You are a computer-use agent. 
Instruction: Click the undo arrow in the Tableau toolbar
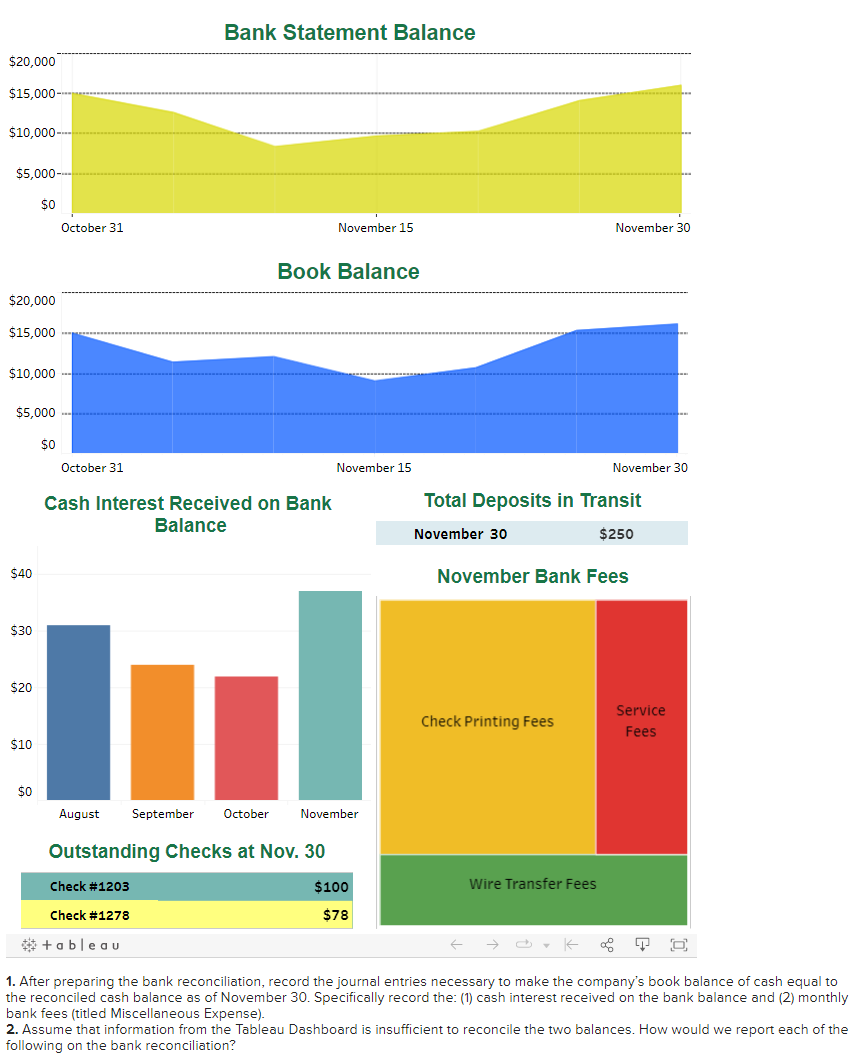[x=457, y=943]
